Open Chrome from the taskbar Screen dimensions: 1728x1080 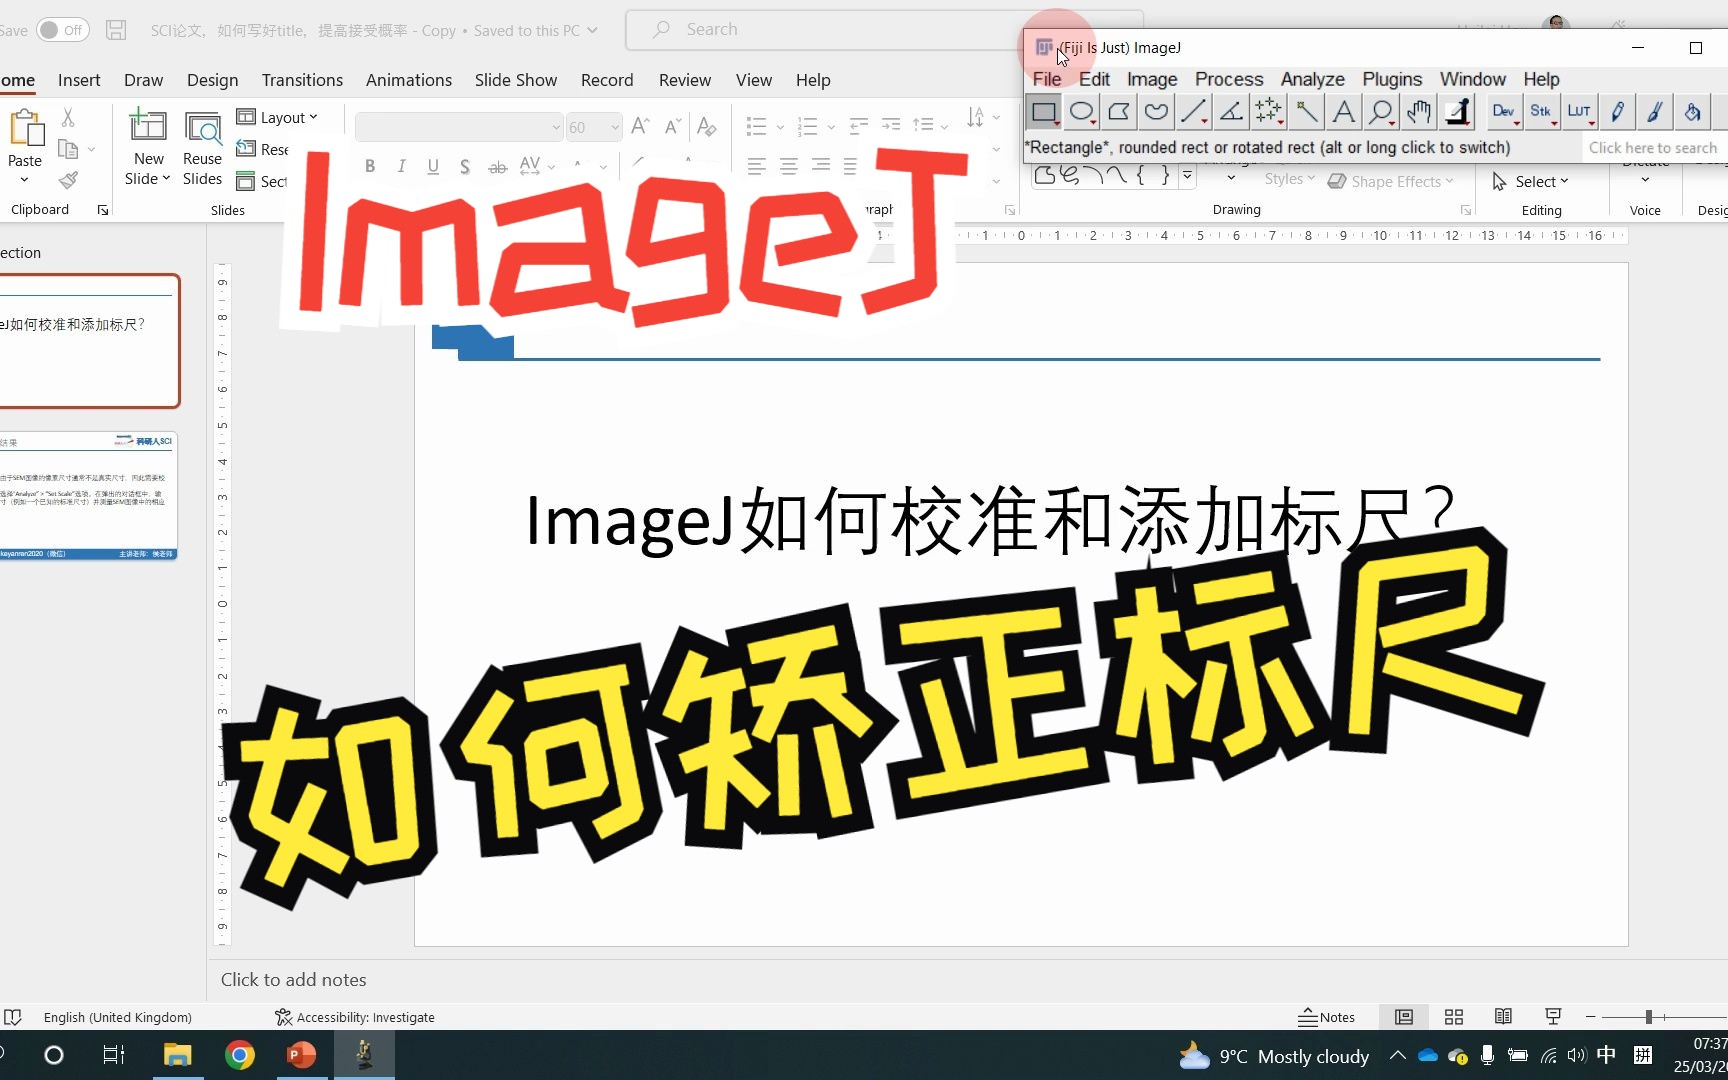(239, 1055)
